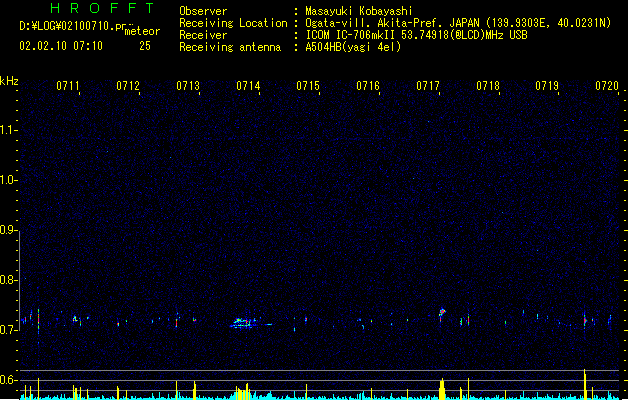Click the bright meteor echo near 0717
629x400 pixels.
tap(442, 313)
